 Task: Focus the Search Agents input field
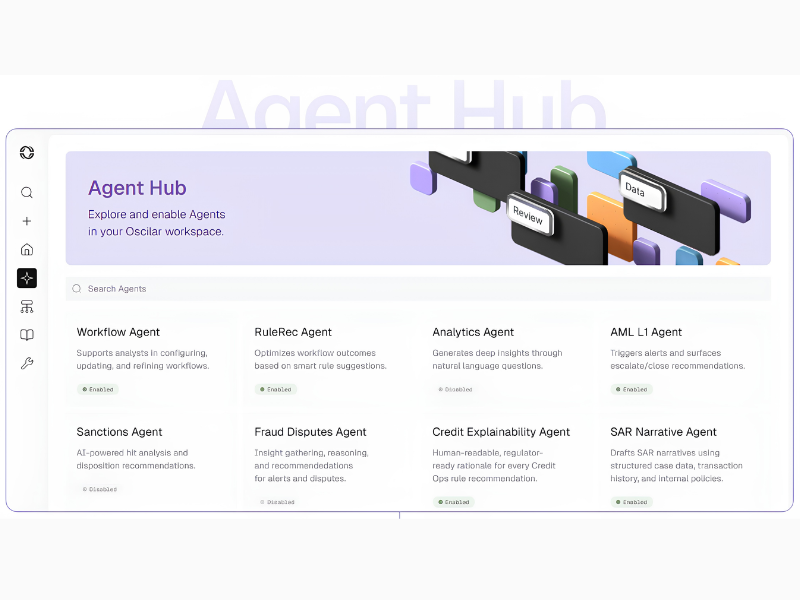pyautogui.click(x=418, y=289)
